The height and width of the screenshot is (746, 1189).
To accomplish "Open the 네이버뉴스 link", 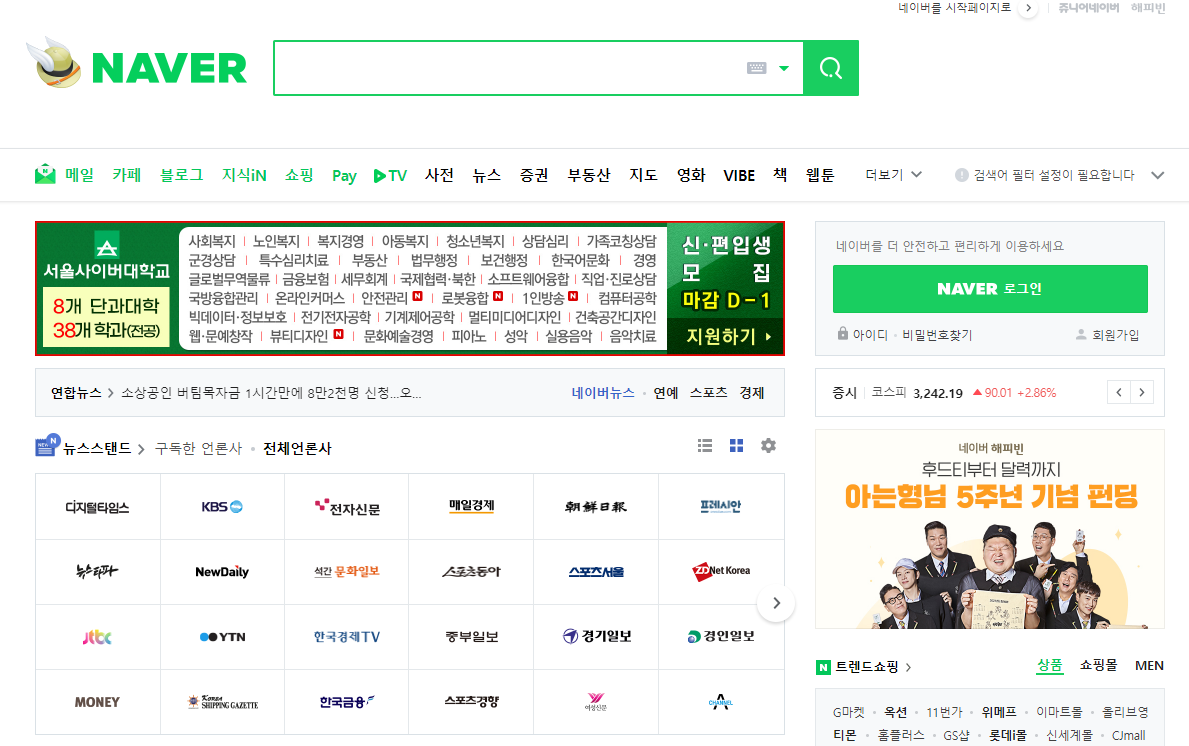I will click(x=603, y=393).
